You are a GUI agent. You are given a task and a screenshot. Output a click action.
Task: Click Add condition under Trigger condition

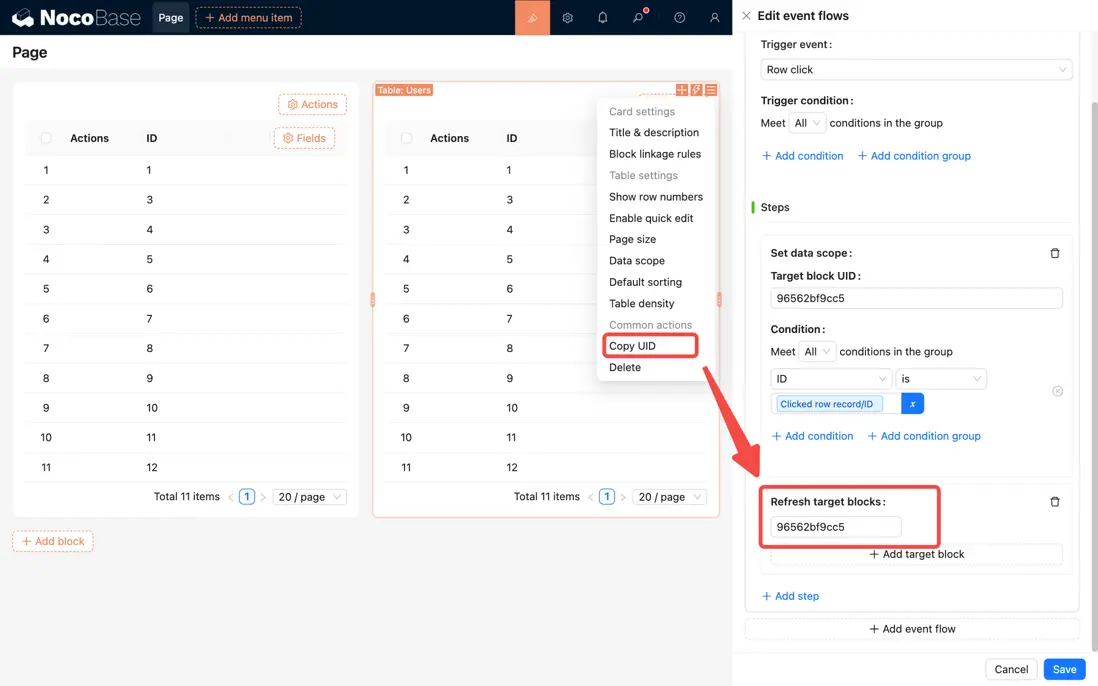(802, 155)
